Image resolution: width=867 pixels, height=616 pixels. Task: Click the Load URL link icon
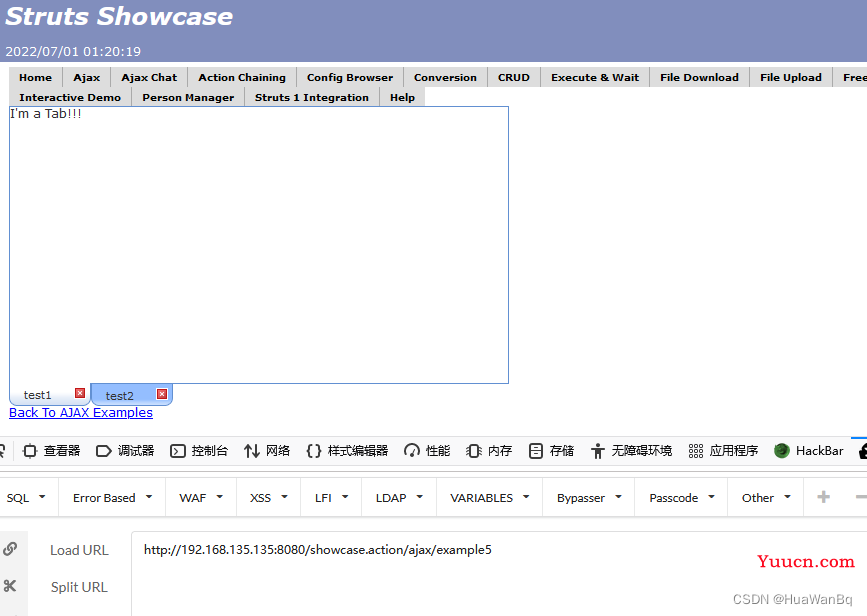click(x=10, y=549)
